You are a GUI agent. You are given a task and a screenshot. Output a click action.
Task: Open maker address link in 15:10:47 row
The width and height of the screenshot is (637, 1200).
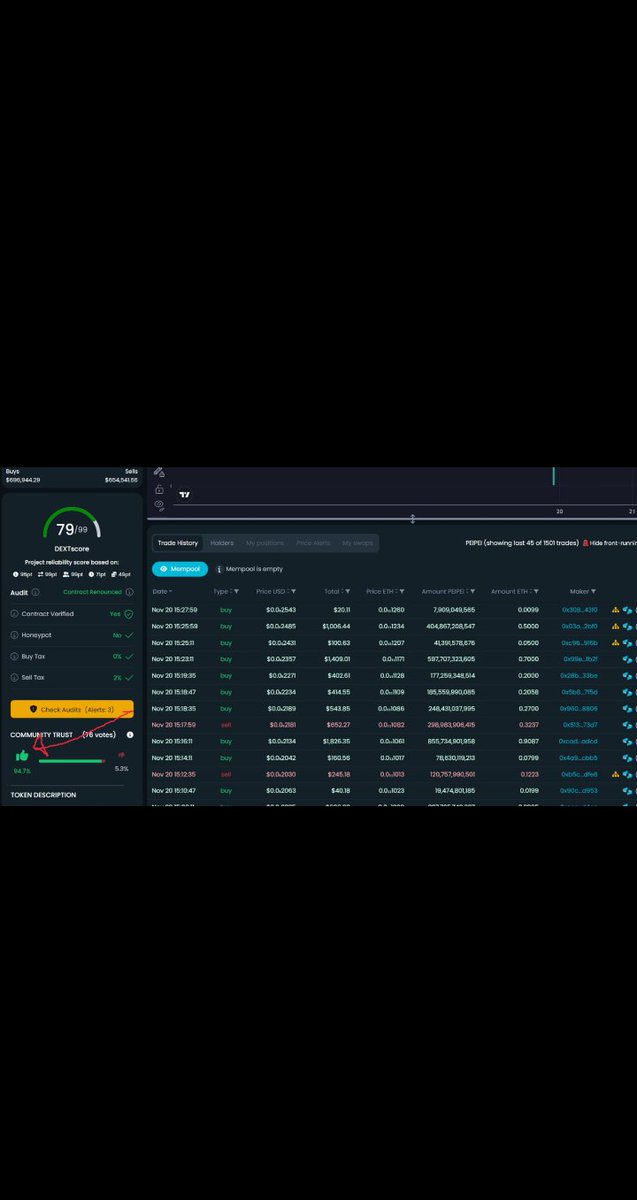click(x=579, y=791)
